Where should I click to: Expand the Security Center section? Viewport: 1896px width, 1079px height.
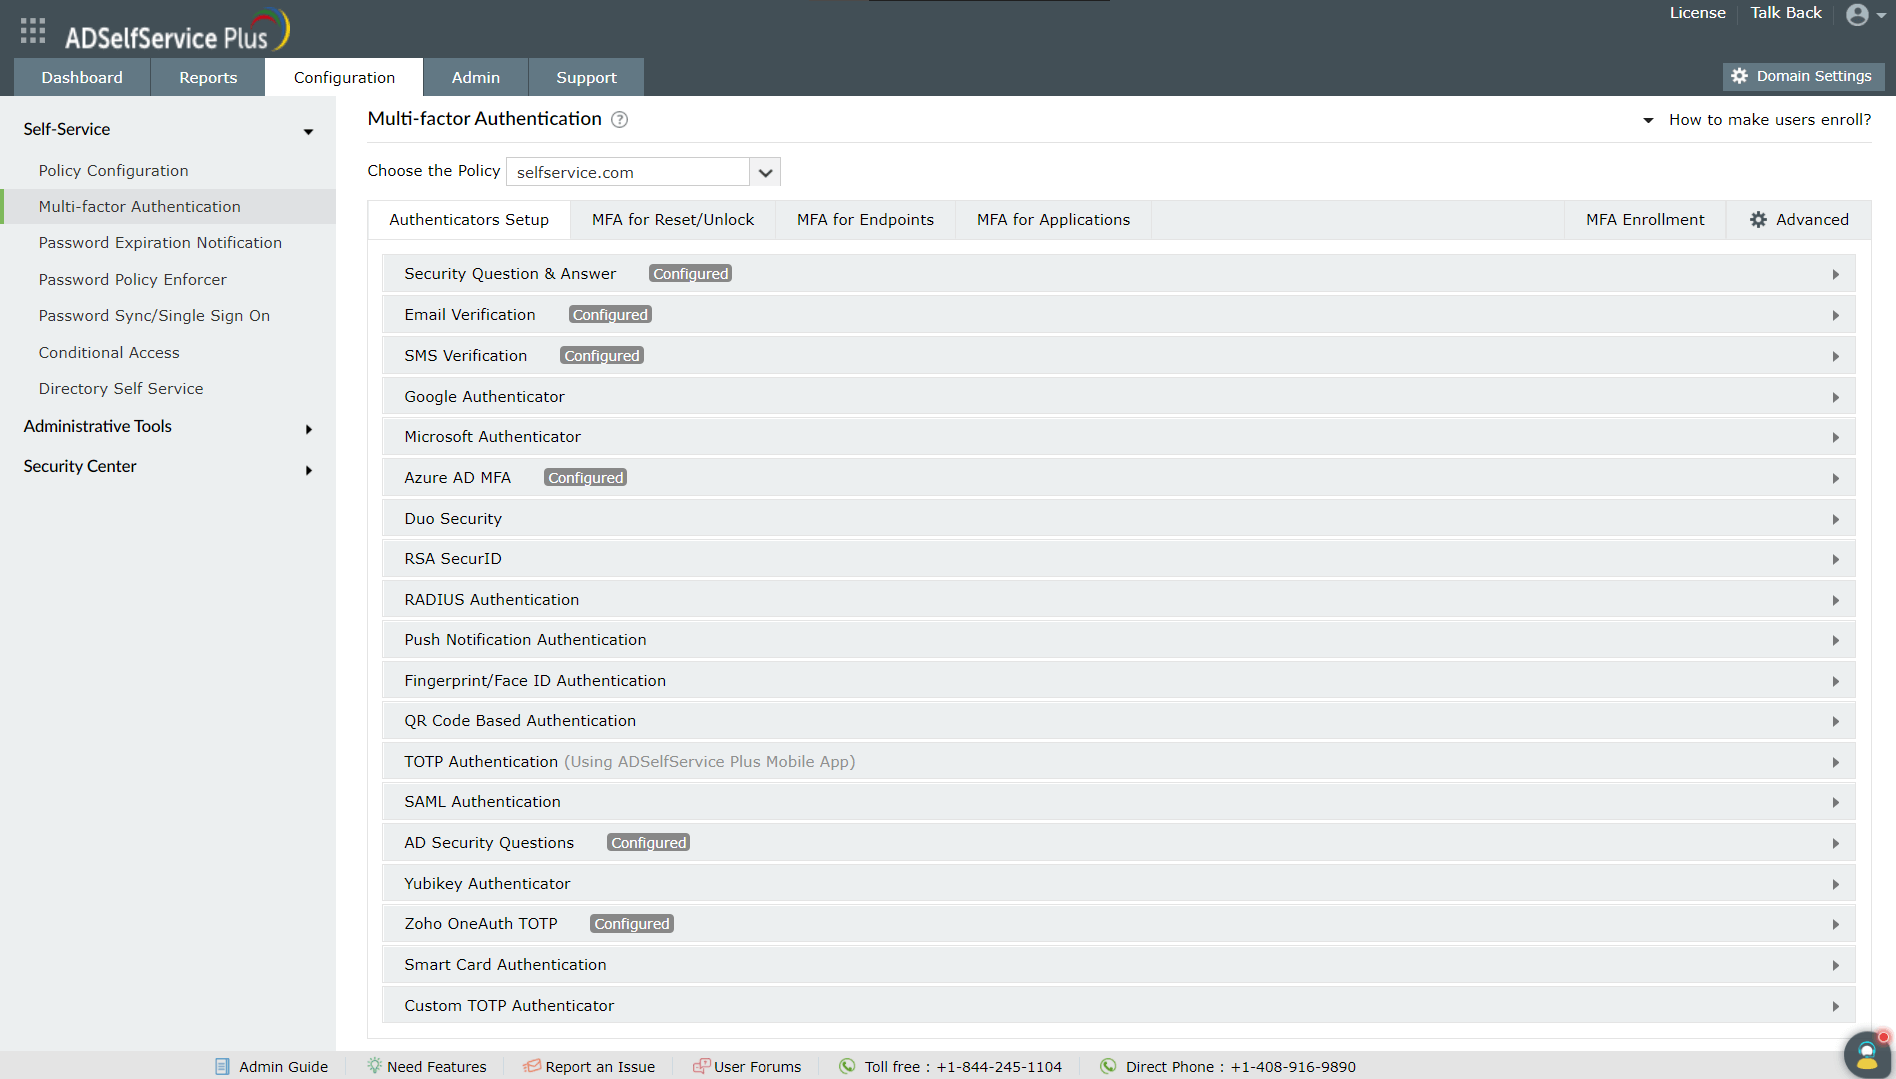(309, 470)
